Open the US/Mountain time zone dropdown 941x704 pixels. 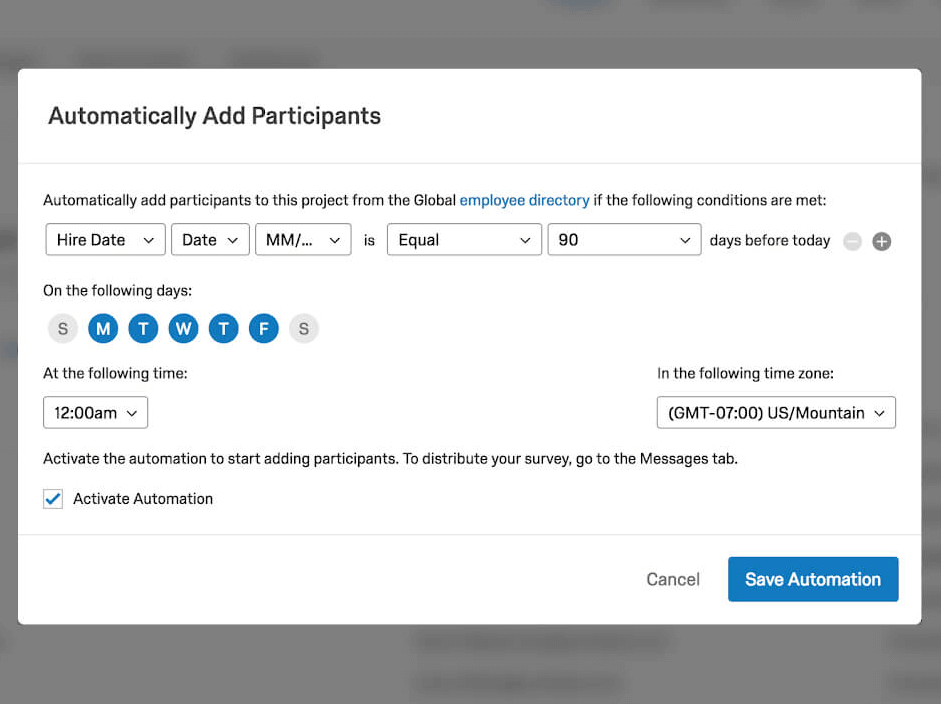tap(776, 412)
